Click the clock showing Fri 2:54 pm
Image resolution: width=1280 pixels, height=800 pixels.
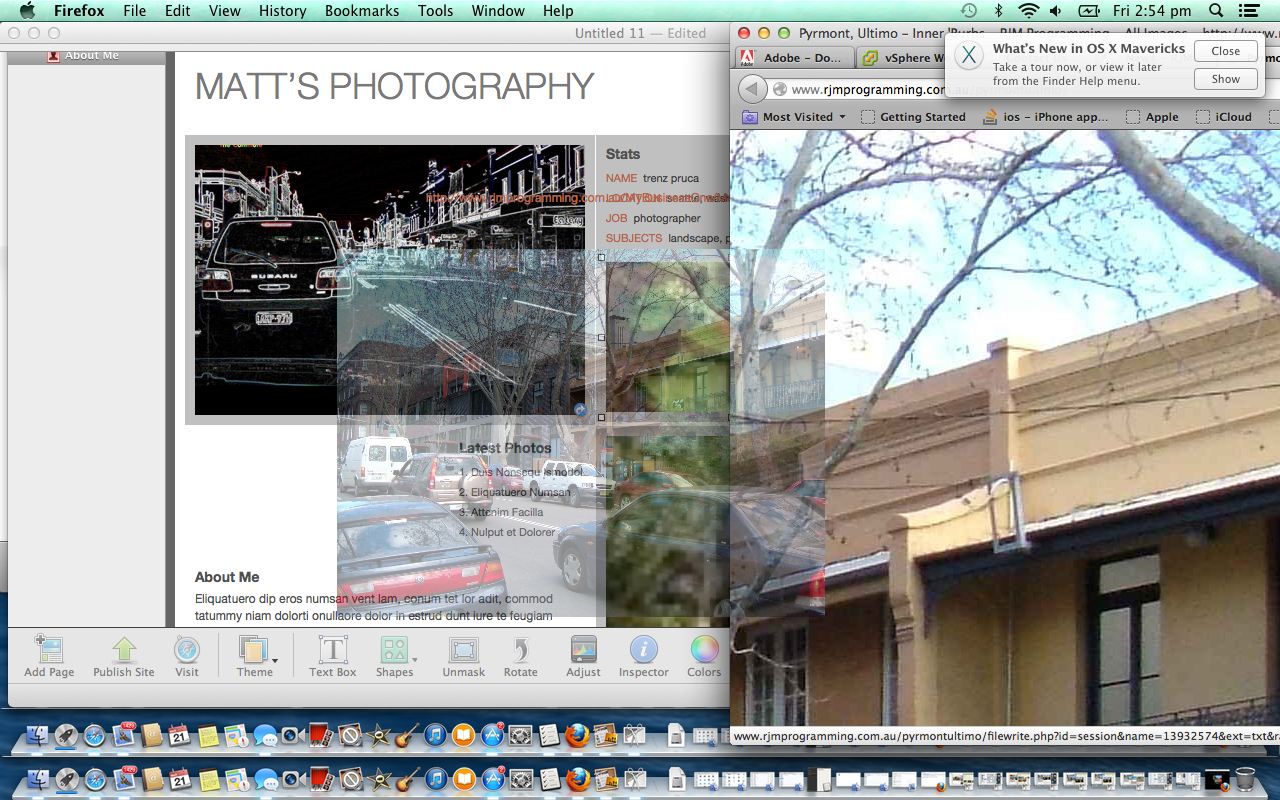(1152, 11)
